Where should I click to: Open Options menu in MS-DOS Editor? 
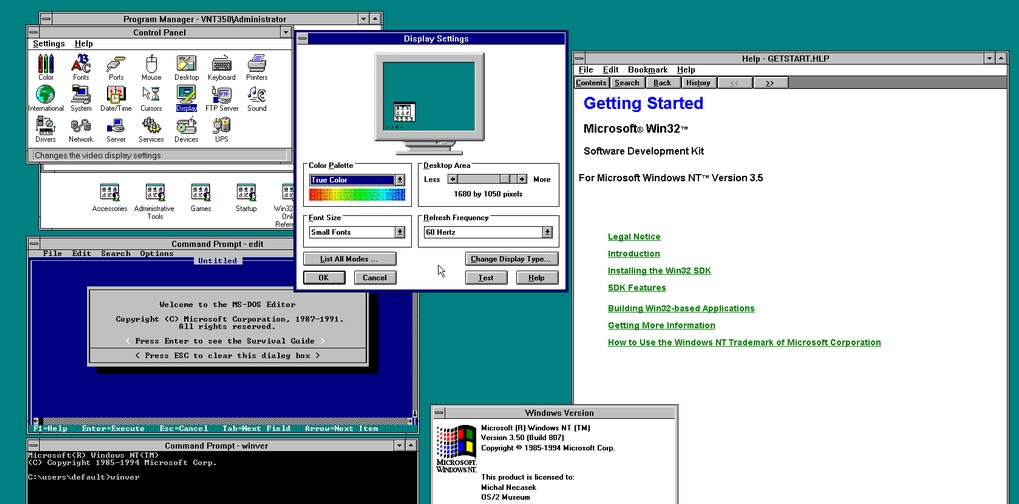point(157,253)
